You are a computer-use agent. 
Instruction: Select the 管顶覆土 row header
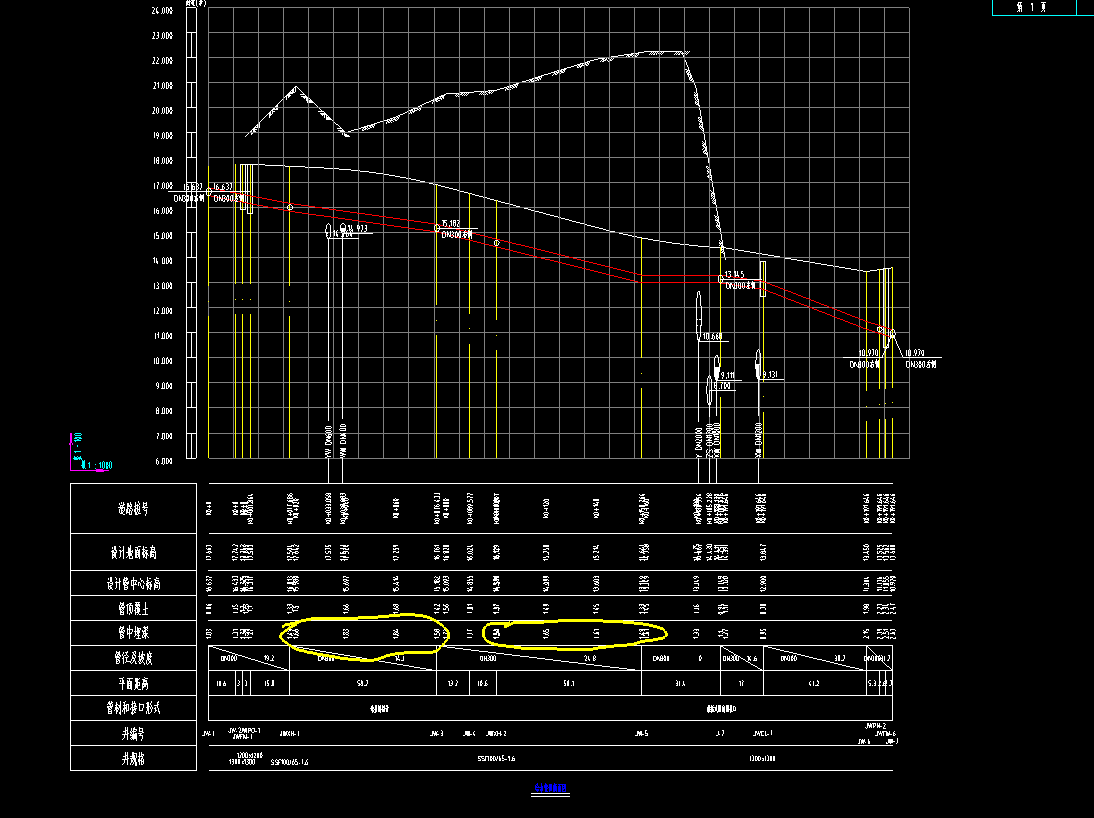[133, 609]
